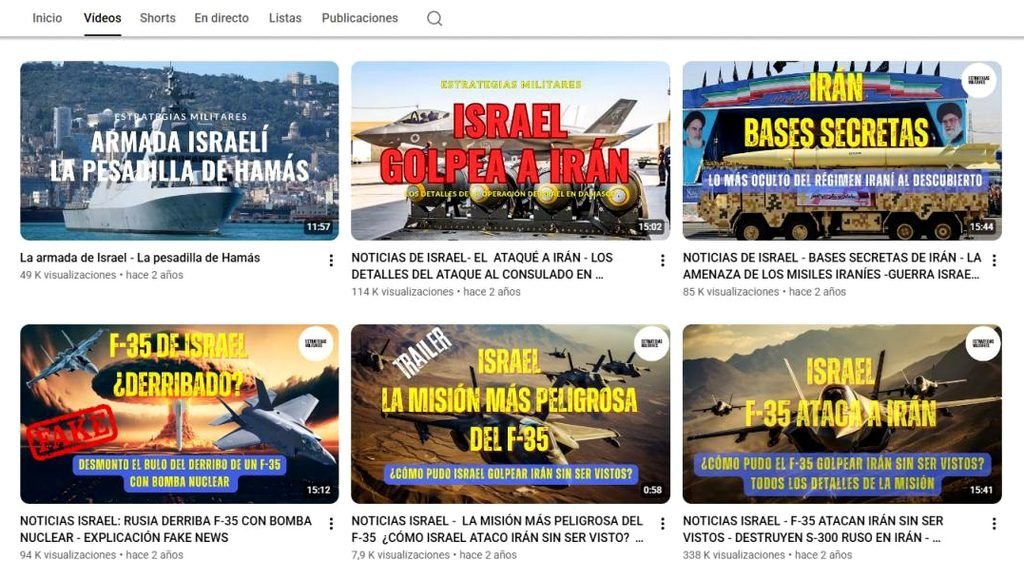This screenshot has width=1024, height=580.
Task: Play the Irán Bases Secretas thumbnail
Action: point(842,151)
